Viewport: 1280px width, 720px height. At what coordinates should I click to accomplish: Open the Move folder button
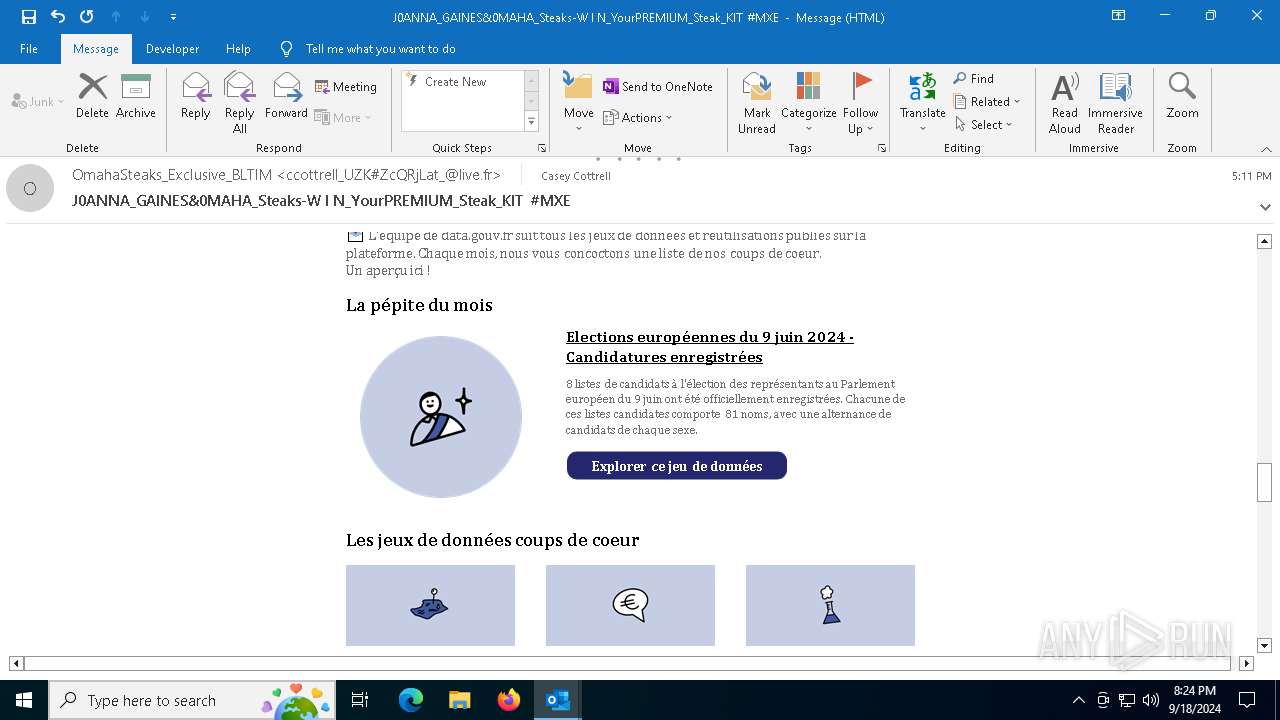click(x=579, y=102)
